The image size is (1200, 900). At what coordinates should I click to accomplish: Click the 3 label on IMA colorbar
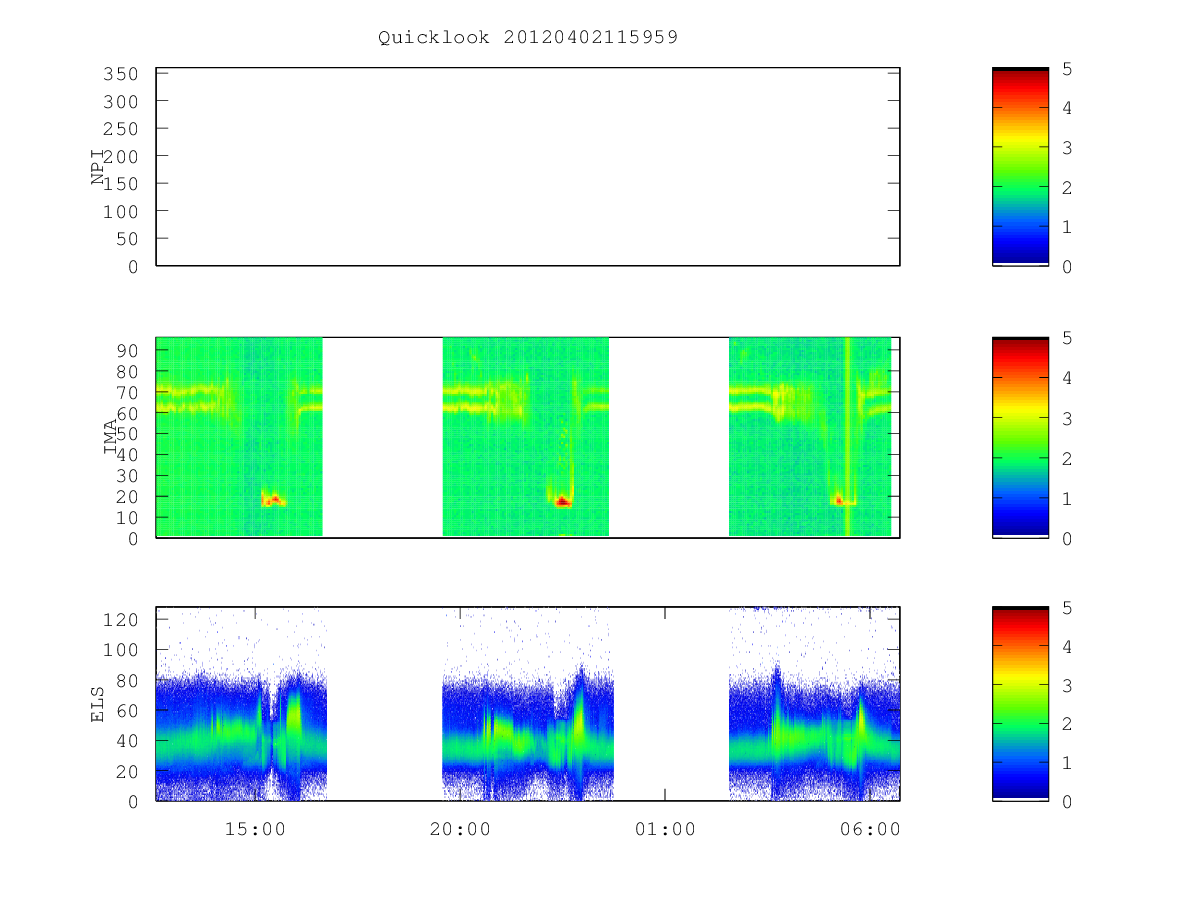(x=1067, y=418)
